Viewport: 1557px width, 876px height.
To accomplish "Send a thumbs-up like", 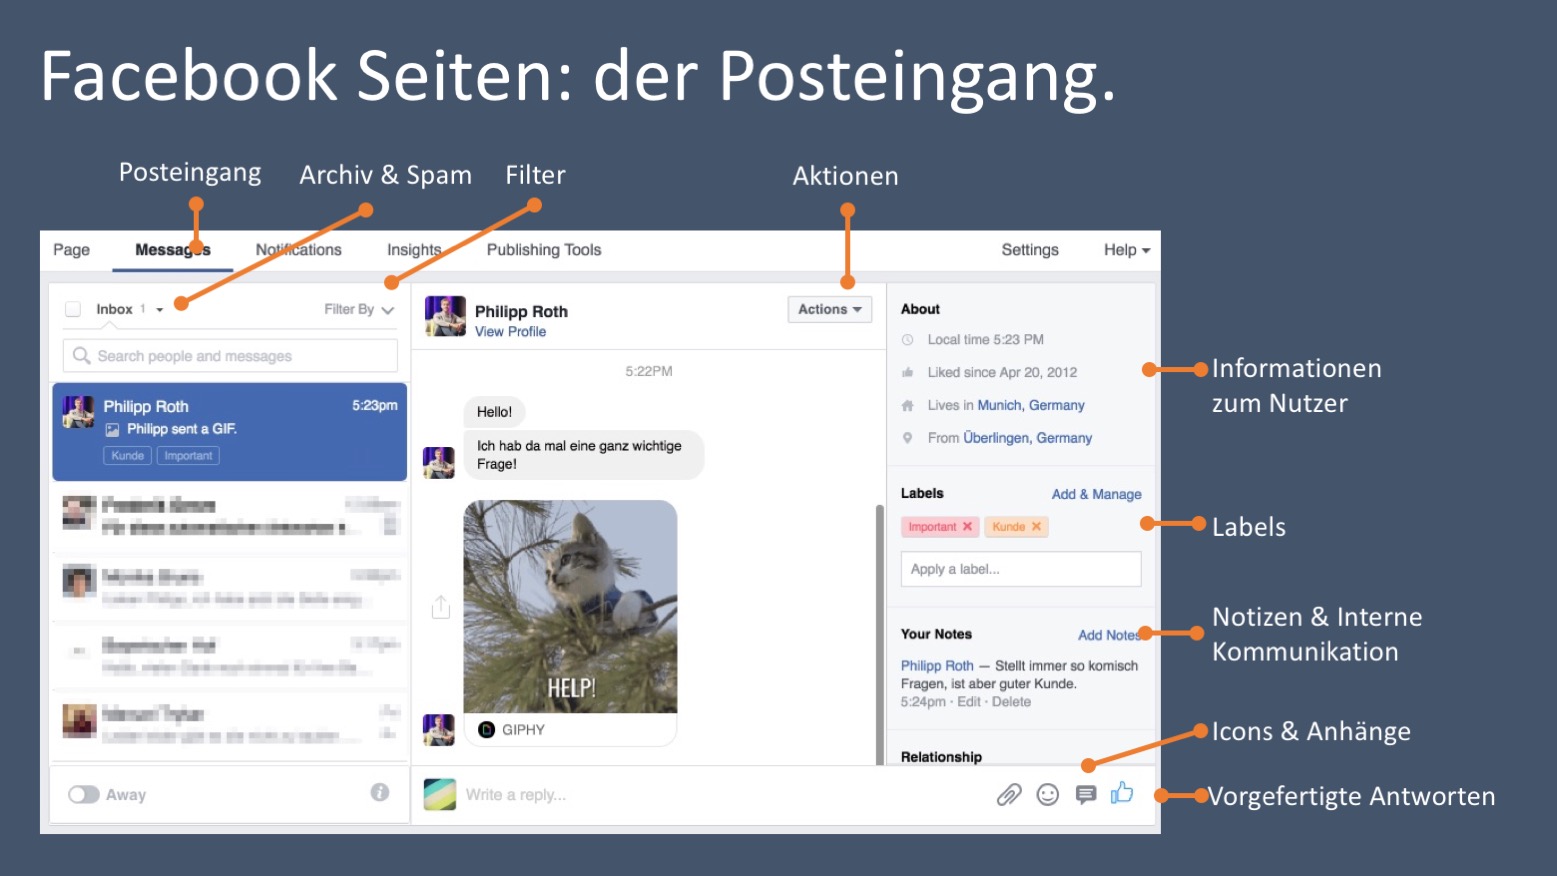I will 1122,793.
